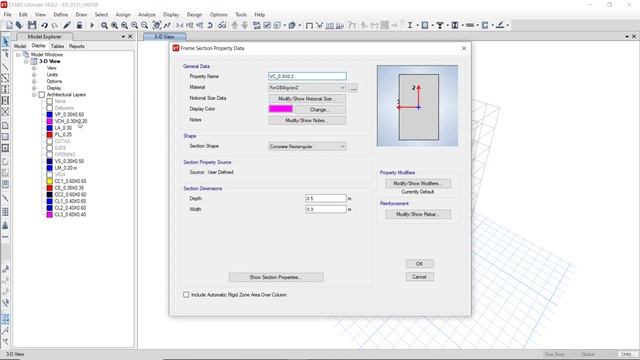The image size is (640, 360).
Task: Open the Define menu
Action: click(x=61, y=14)
